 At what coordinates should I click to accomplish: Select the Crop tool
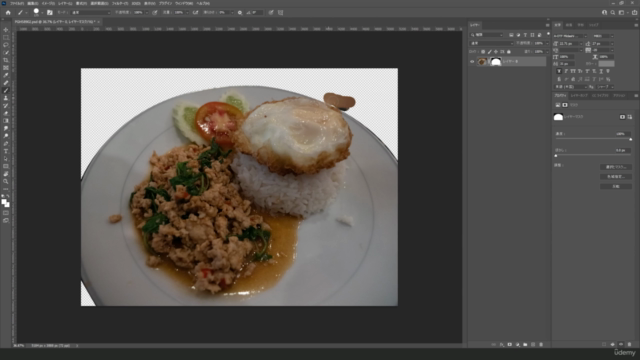point(6,60)
